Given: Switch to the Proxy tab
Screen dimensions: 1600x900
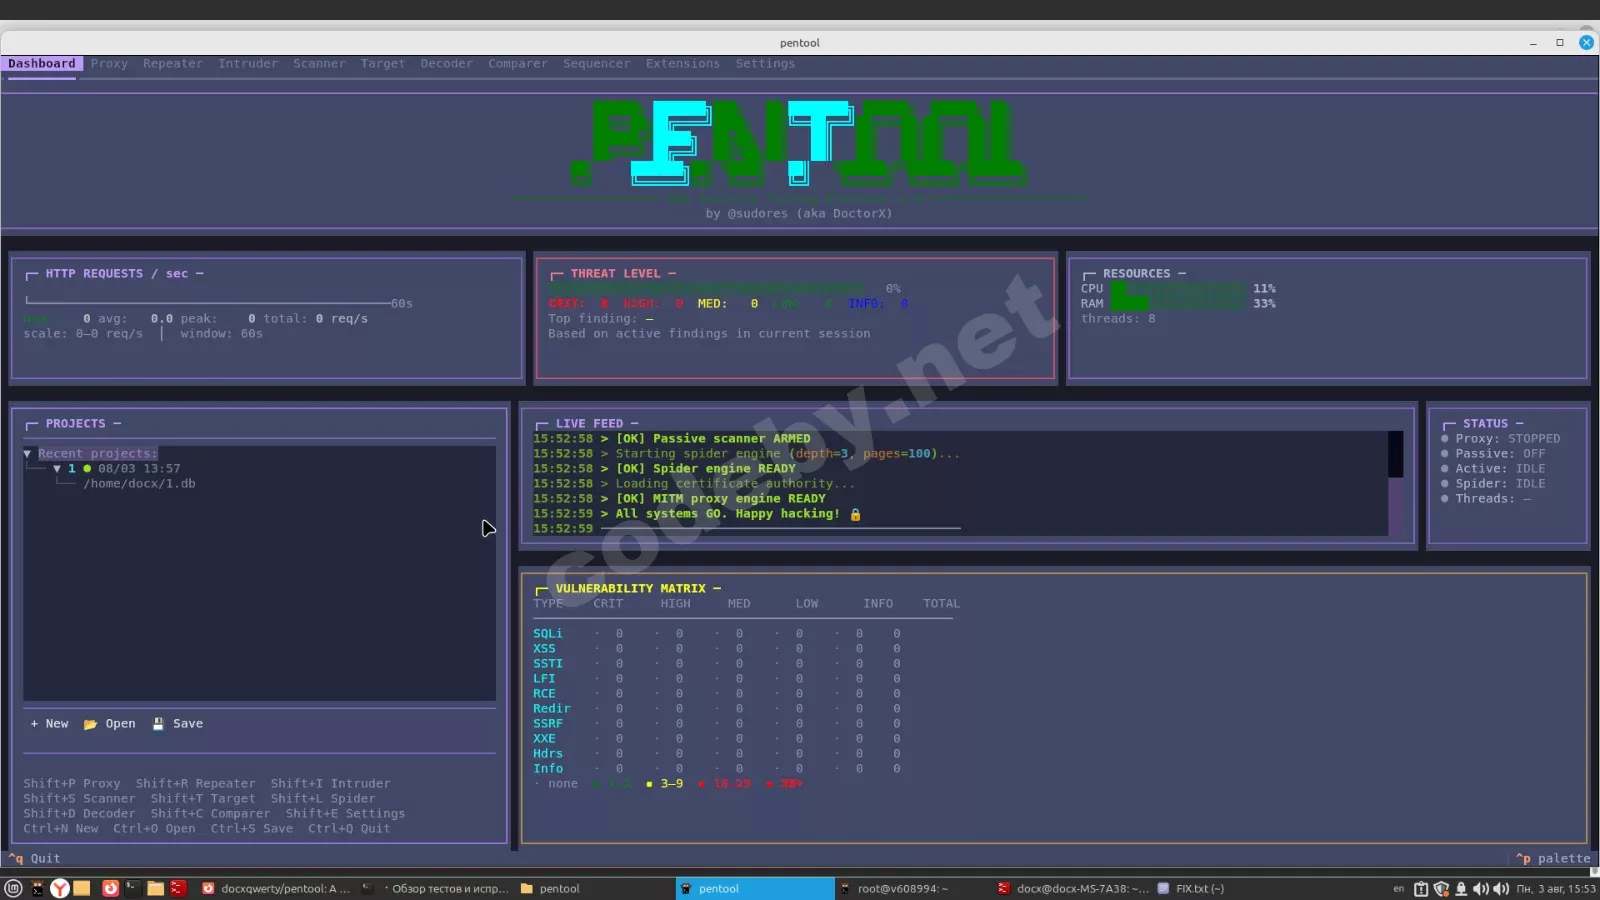Looking at the screenshot, I should (109, 64).
